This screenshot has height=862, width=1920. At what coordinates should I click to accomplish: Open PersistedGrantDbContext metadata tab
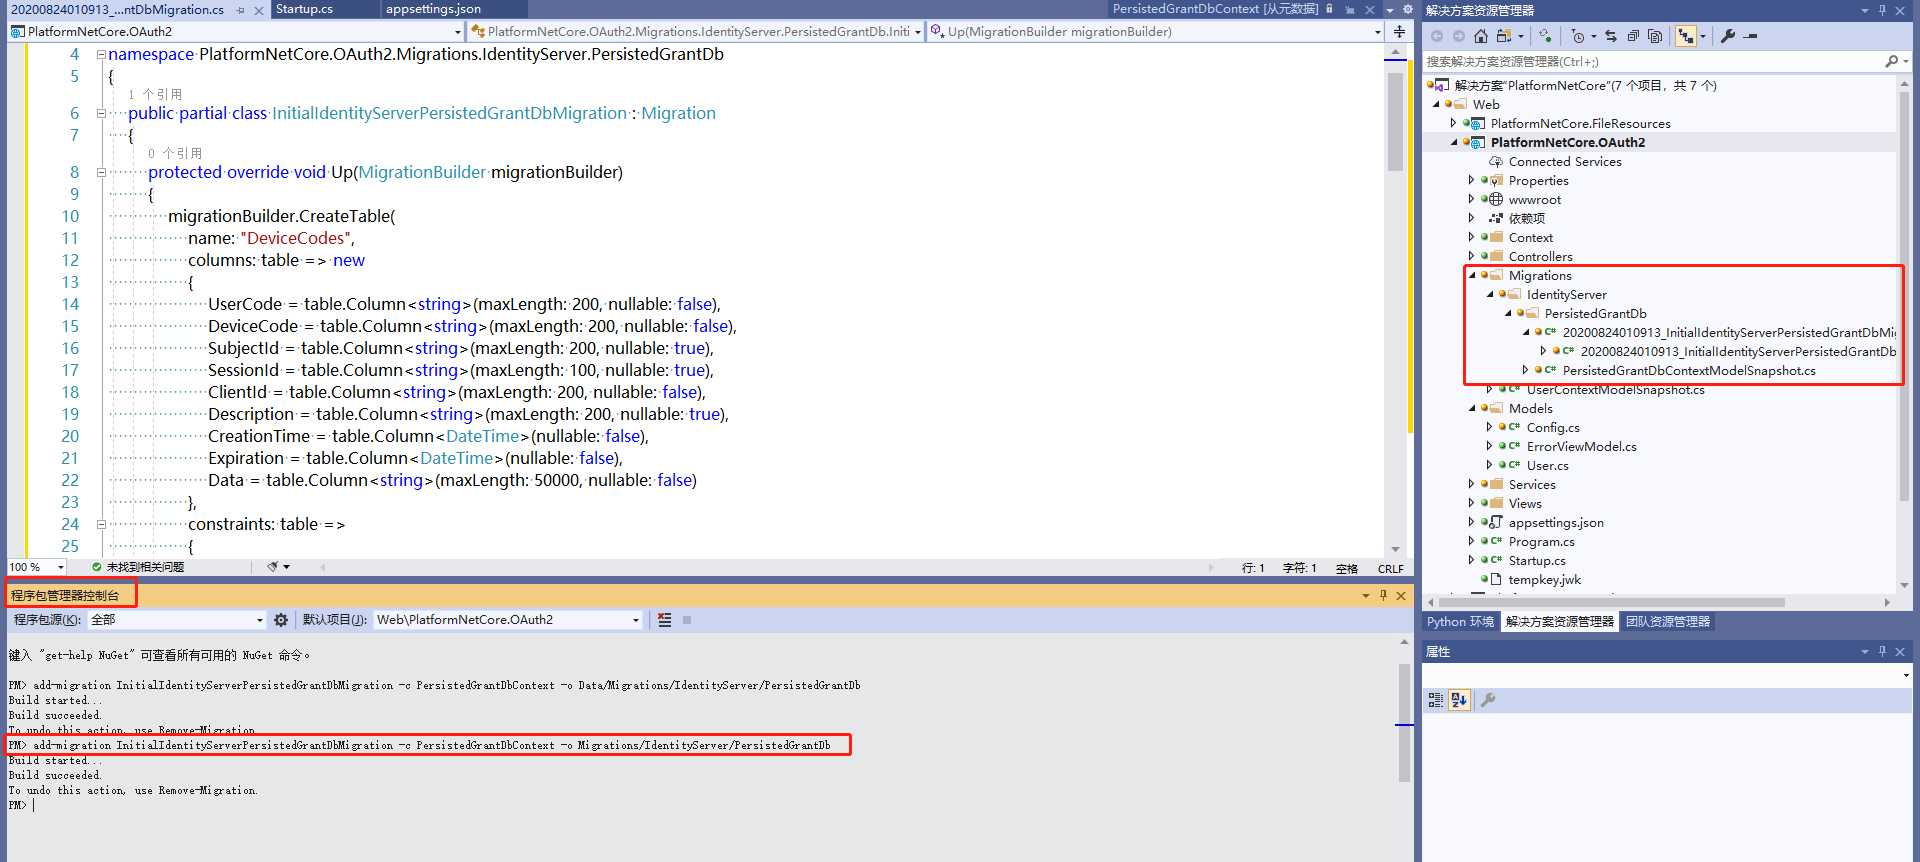(1215, 9)
